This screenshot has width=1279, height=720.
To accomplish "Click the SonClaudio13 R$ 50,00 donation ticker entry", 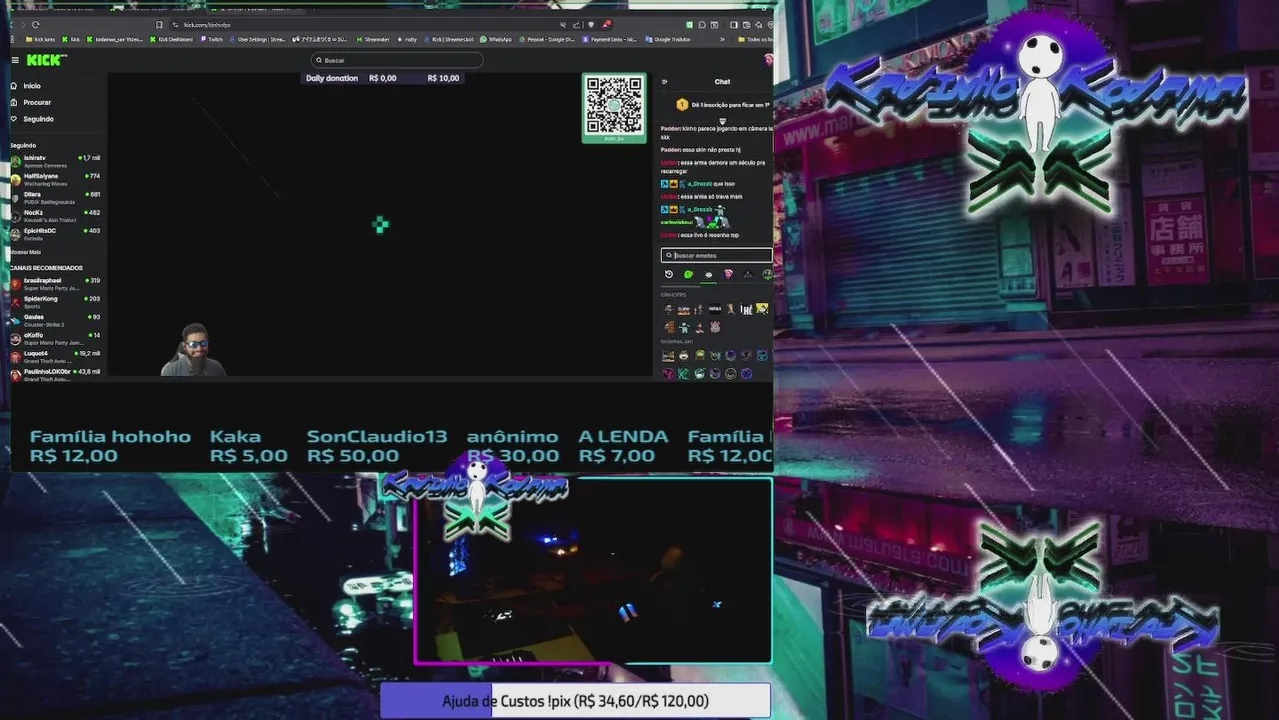I will click(377, 446).
